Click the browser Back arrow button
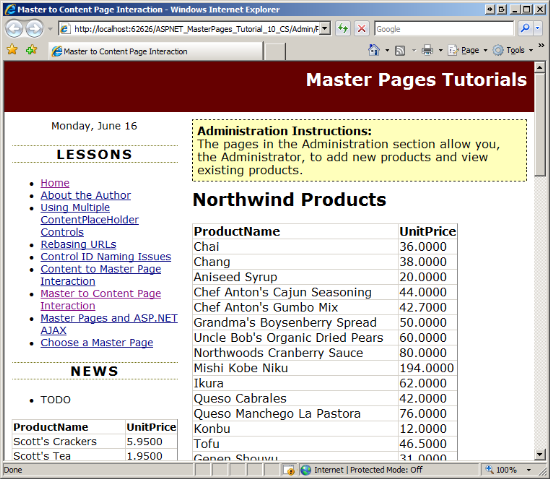Viewport: 550px width, 479px height. pos(14,29)
